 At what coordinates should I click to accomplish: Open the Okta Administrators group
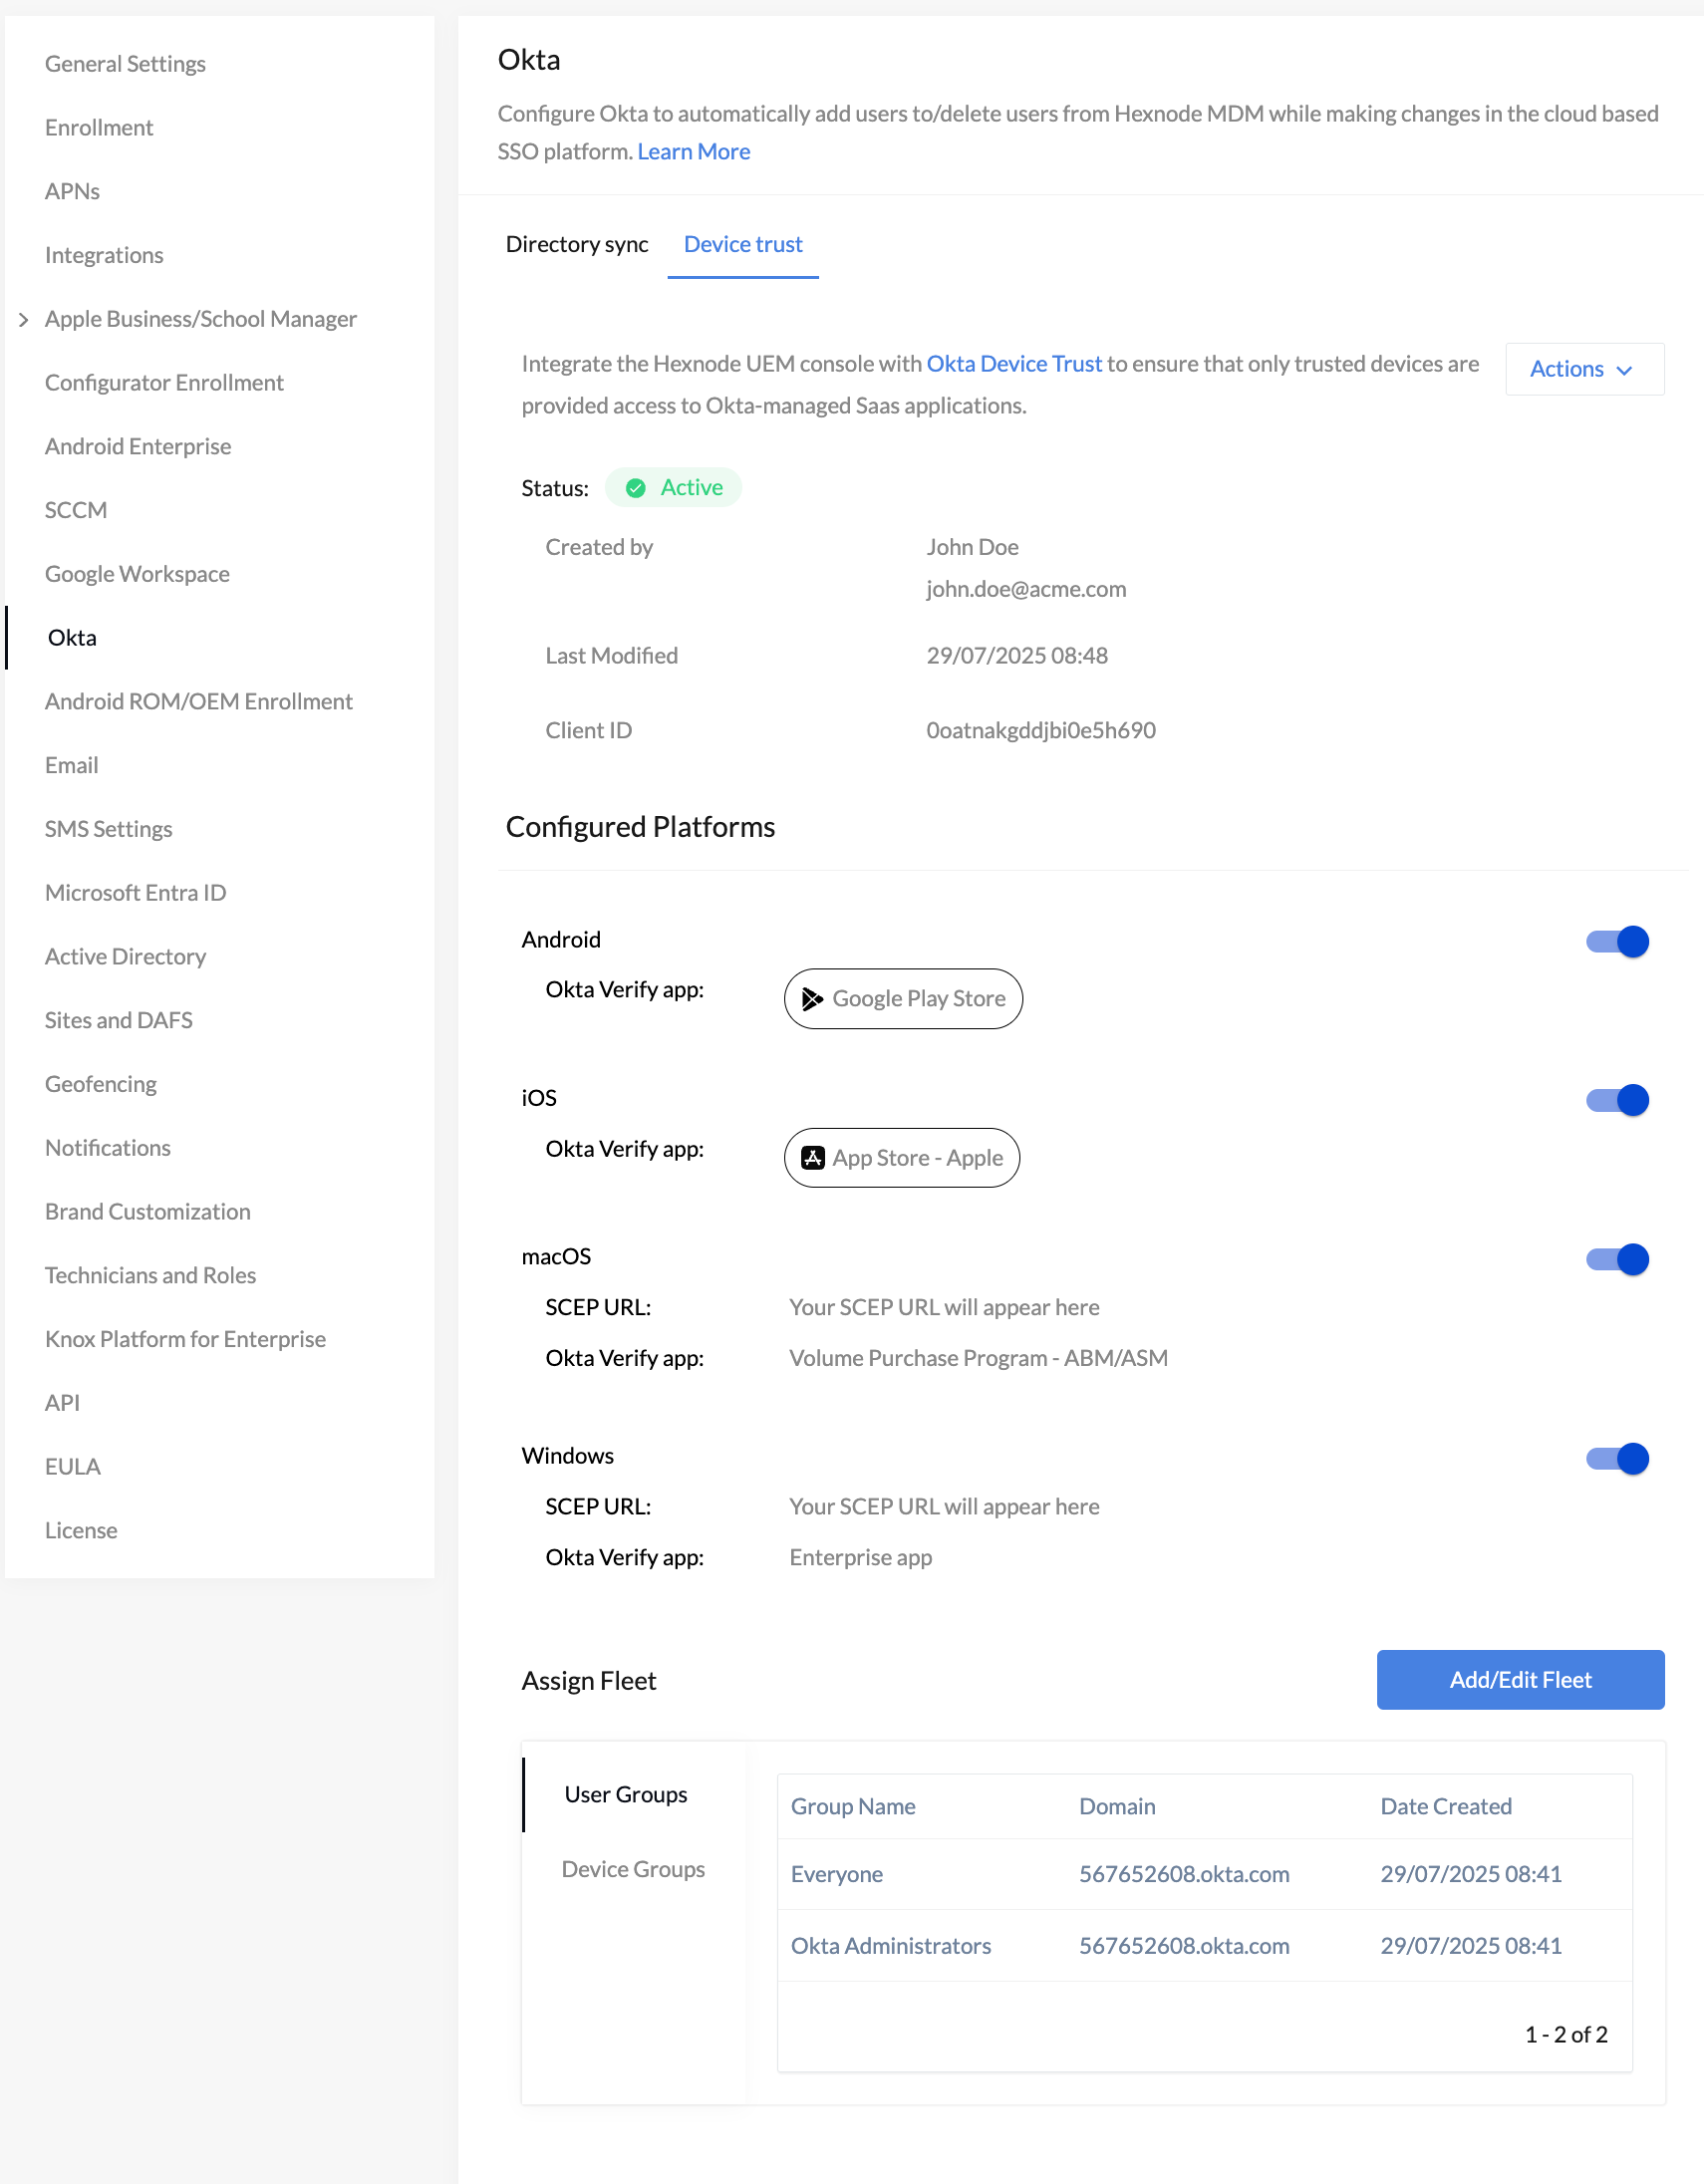[x=890, y=1946]
